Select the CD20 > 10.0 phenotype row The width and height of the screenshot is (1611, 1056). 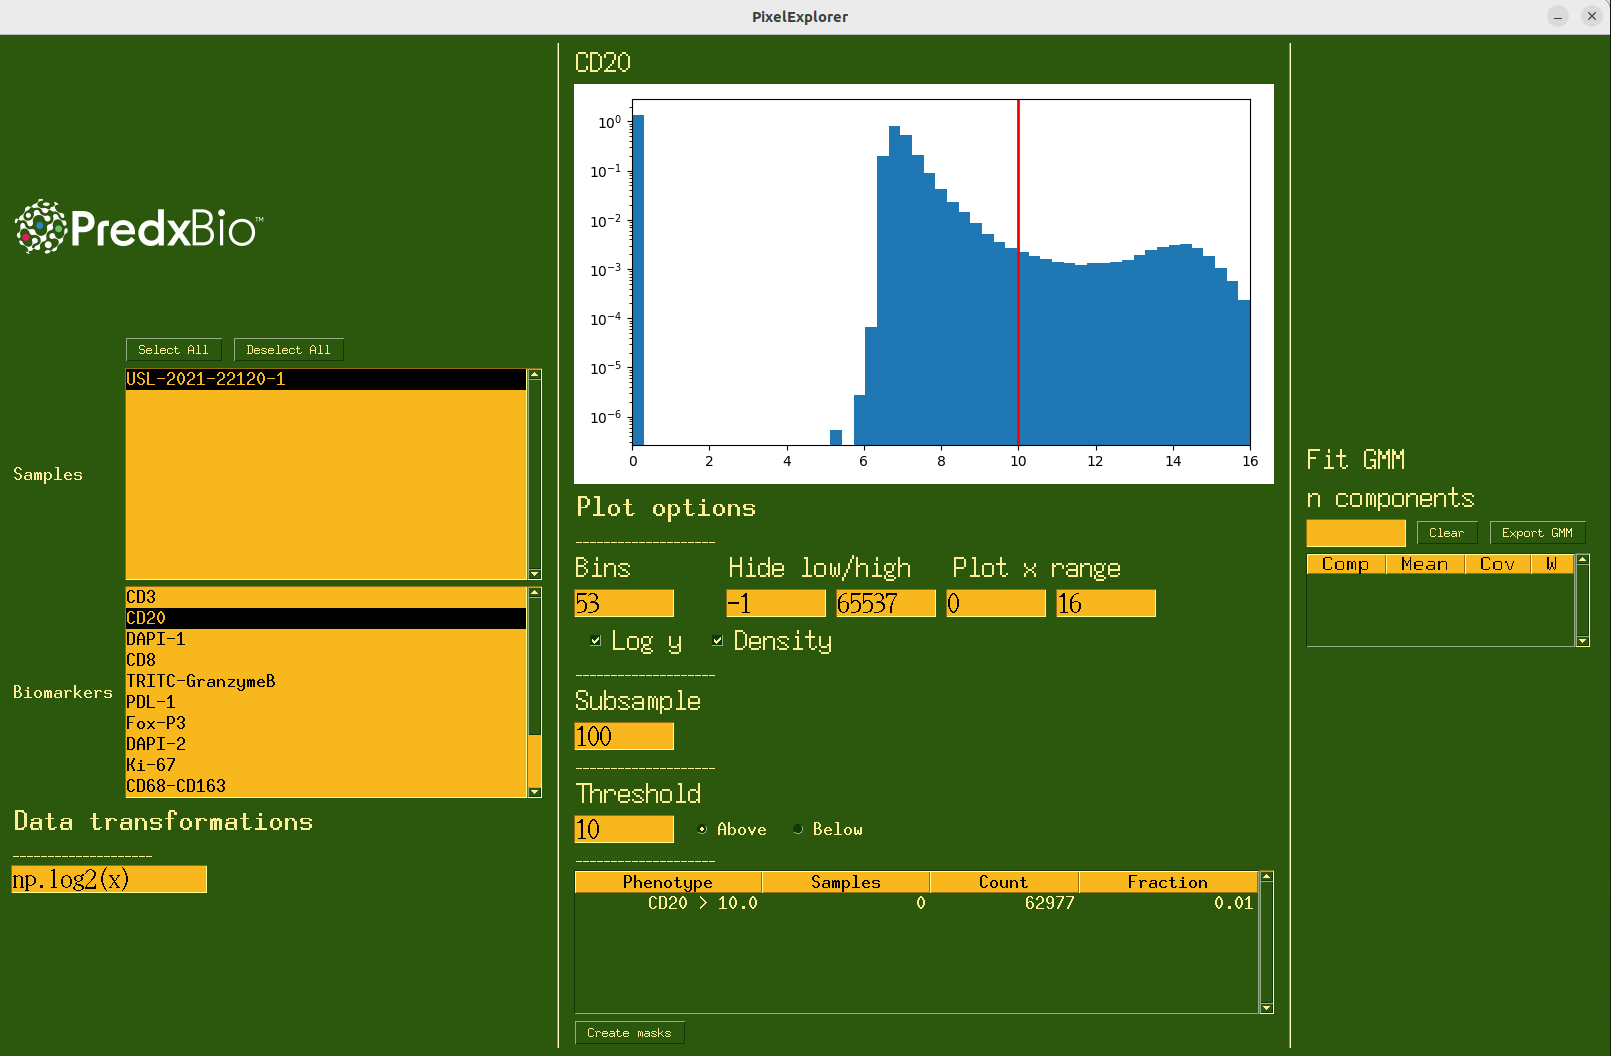[916, 903]
